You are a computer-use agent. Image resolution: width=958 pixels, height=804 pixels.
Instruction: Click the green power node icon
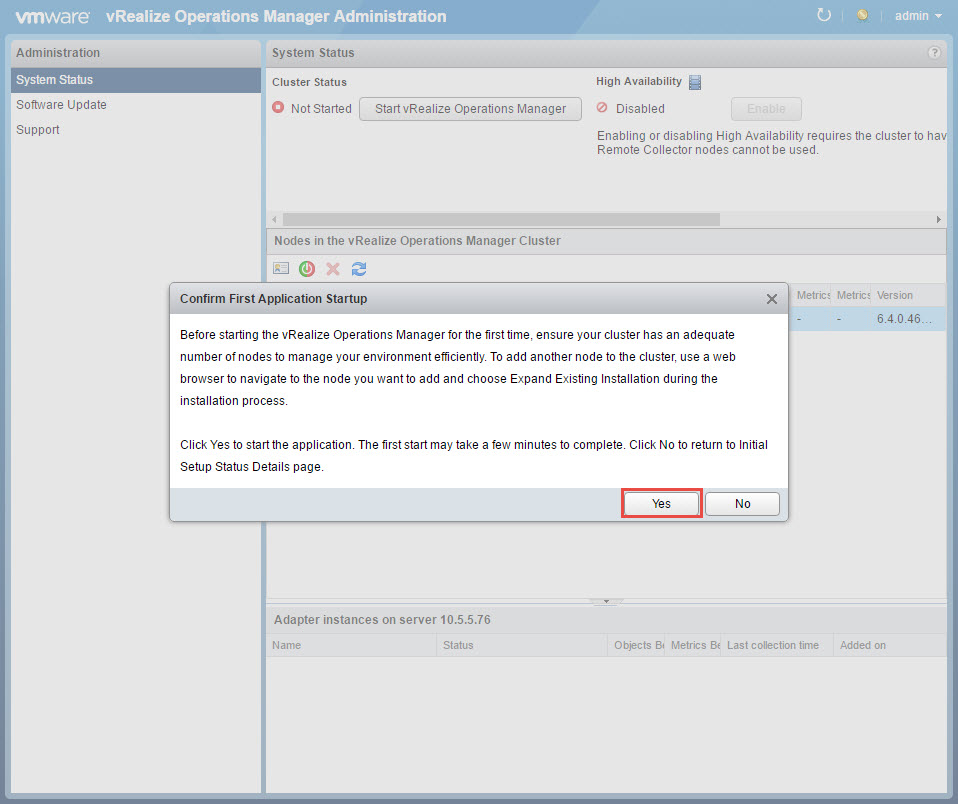(307, 269)
